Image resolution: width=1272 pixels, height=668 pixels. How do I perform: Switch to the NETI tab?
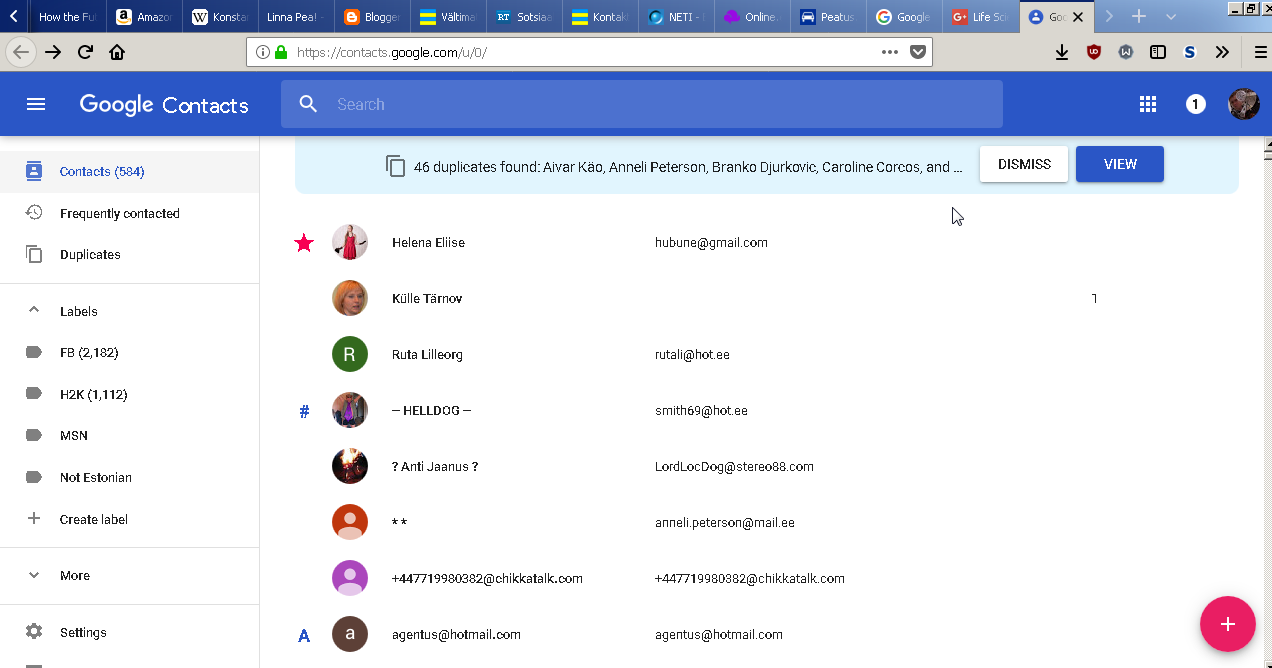coord(676,16)
